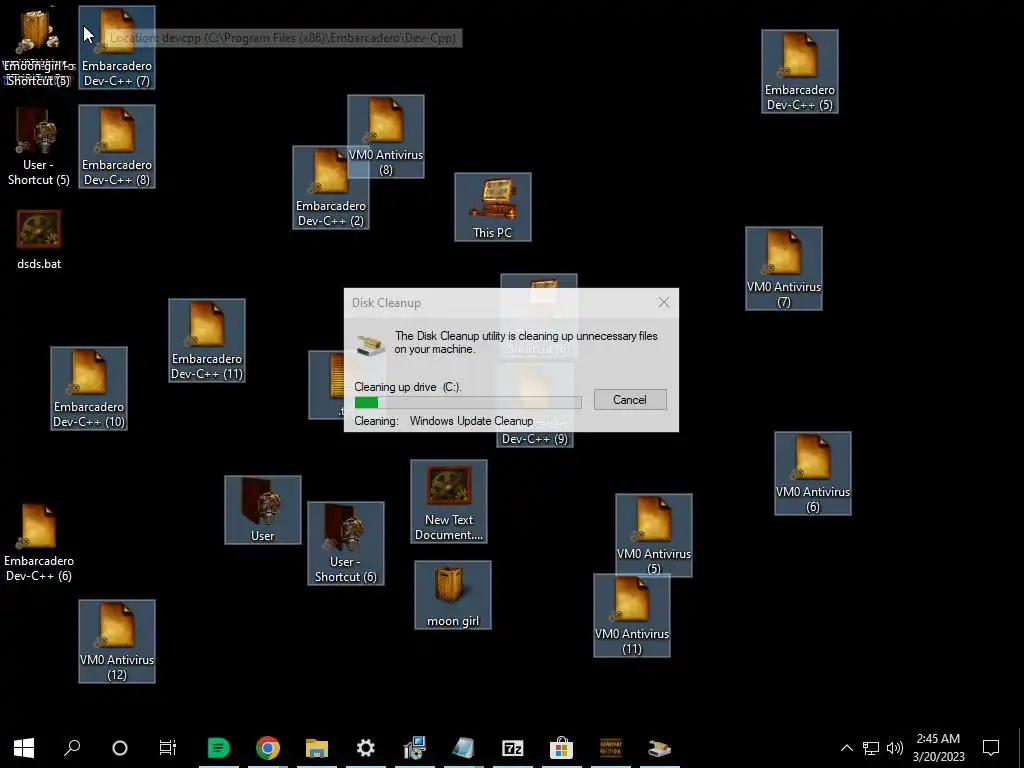Select Embarcadero Dev-C++ (9) desktop shortcut
1024x768 pixels.
coord(535,438)
